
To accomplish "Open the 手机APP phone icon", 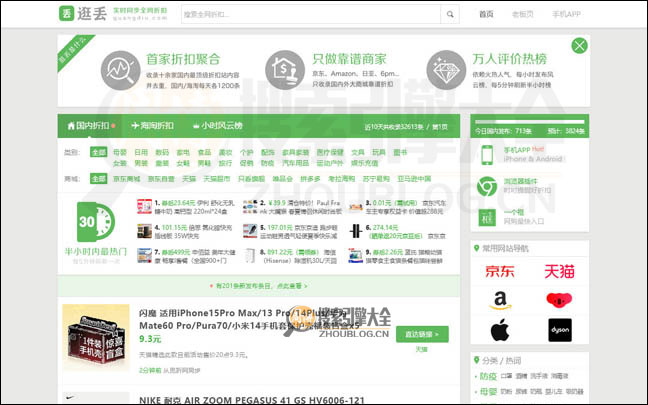I will click(x=487, y=155).
